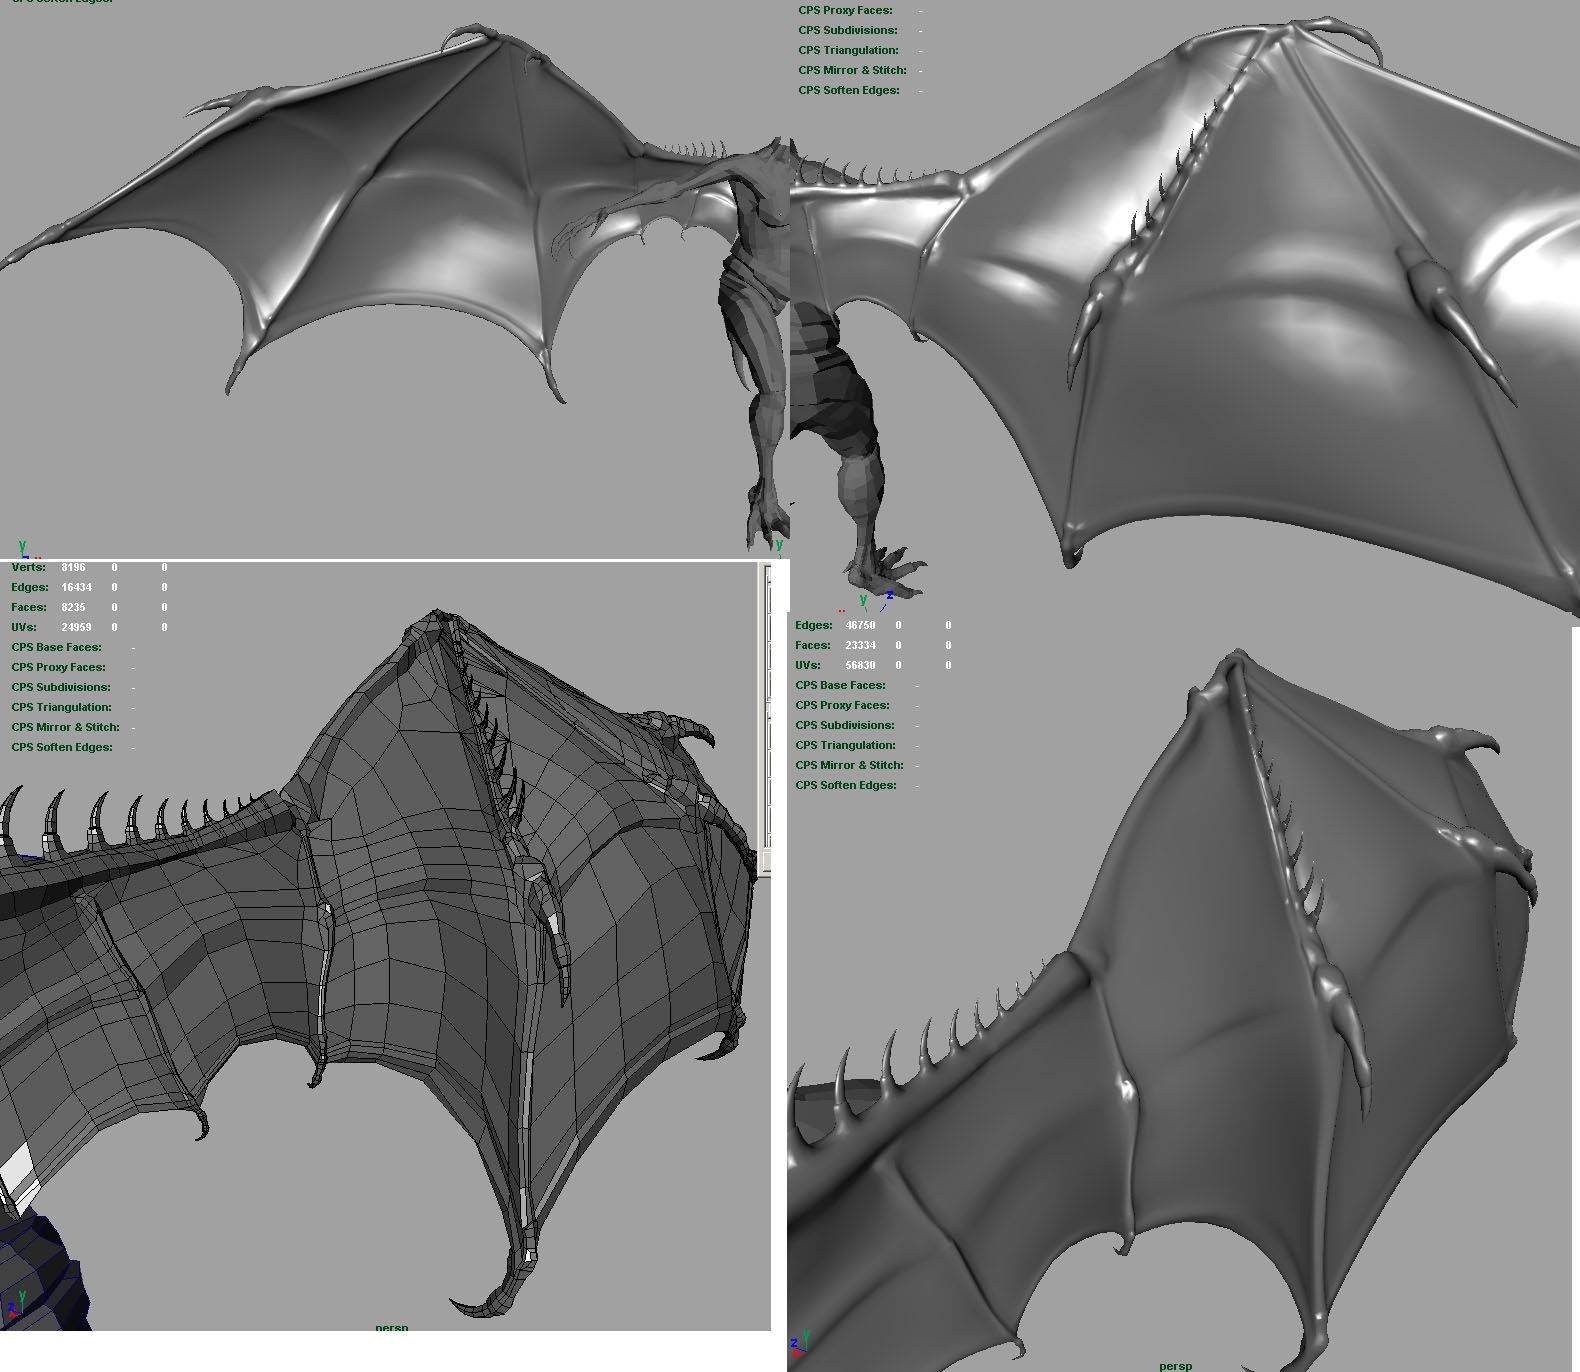This screenshot has height=1372, width=1580.
Task: Select the Edges count 16434 in the HUD
Action: [x=76, y=587]
